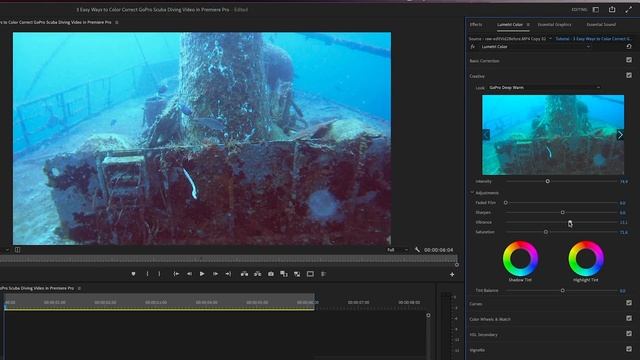Click the Sharpen slider handle
Image resolution: width=640 pixels, height=360 pixels.
pyautogui.click(x=563, y=212)
